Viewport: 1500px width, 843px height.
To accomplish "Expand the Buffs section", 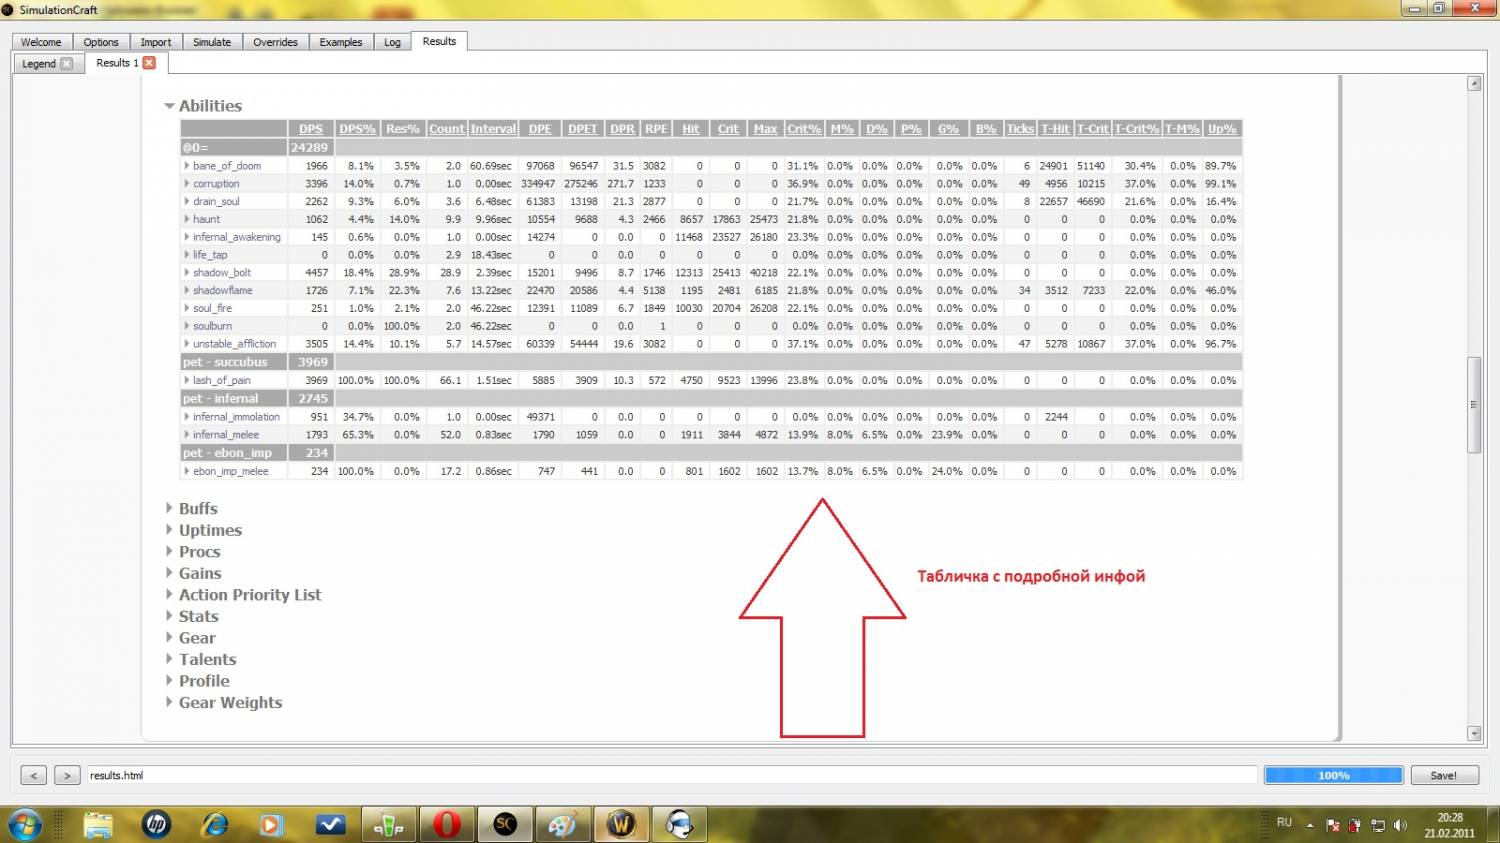I will pyautogui.click(x=169, y=508).
